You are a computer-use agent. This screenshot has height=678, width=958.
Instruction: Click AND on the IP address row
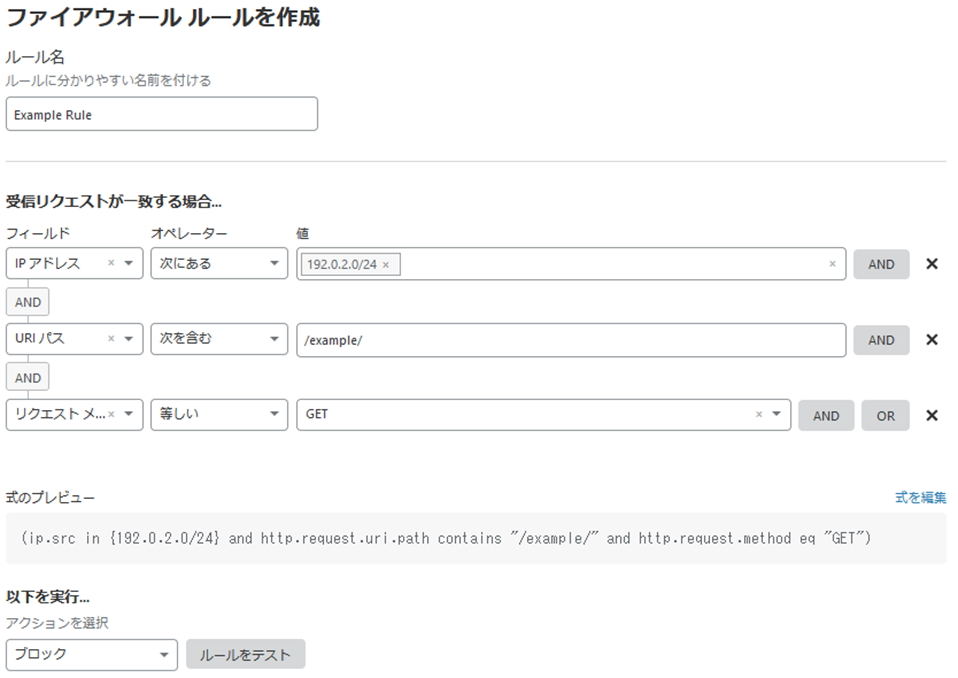[x=881, y=264]
